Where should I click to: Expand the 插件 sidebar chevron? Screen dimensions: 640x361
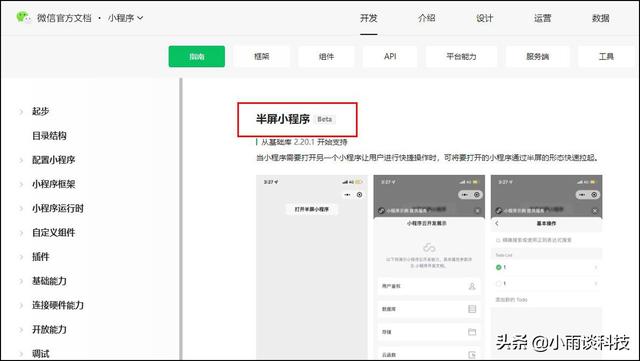(21, 257)
